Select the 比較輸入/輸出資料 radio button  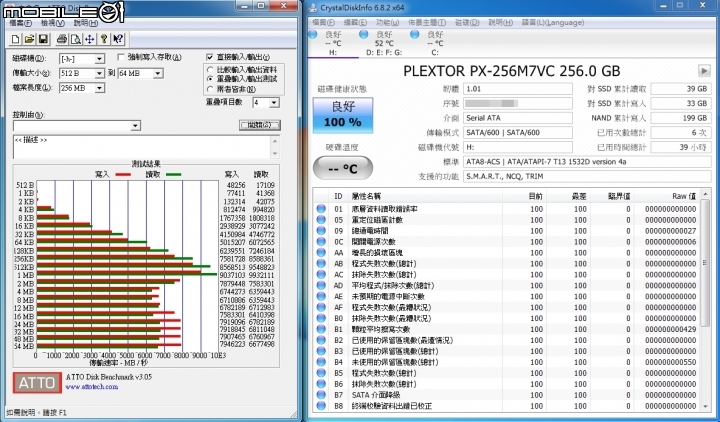210,70
